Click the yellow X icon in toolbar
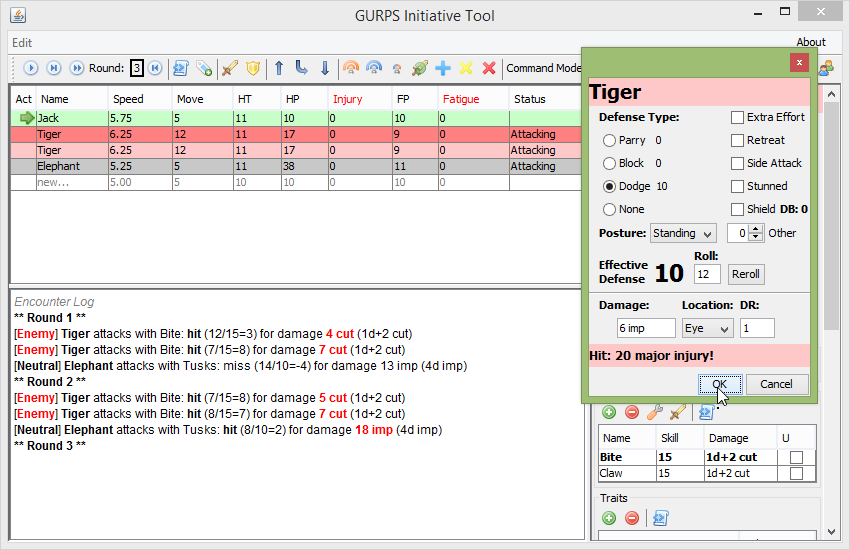The image size is (850, 550). point(466,68)
